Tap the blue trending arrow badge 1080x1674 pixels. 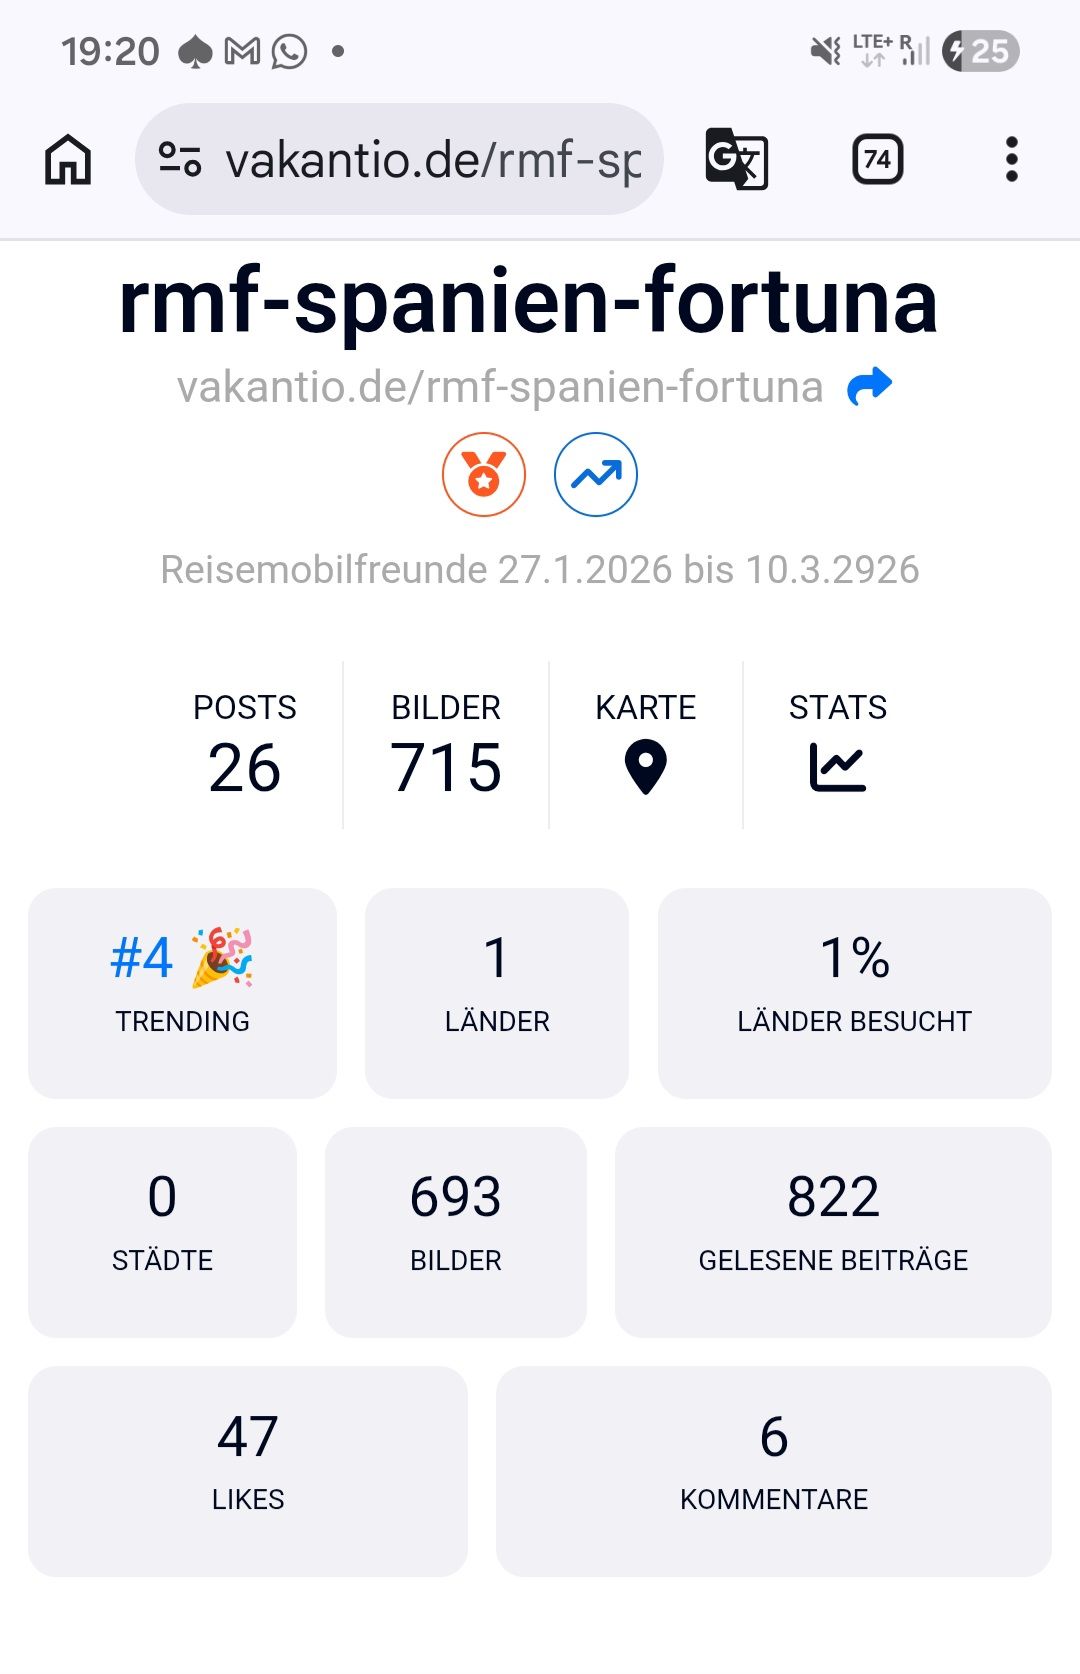click(x=596, y=474)
